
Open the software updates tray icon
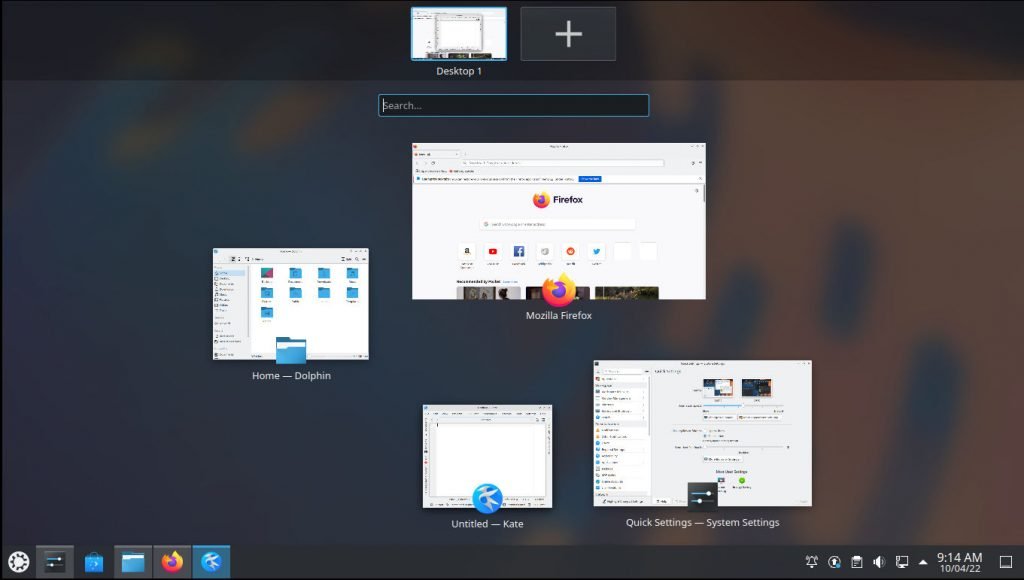833,562
